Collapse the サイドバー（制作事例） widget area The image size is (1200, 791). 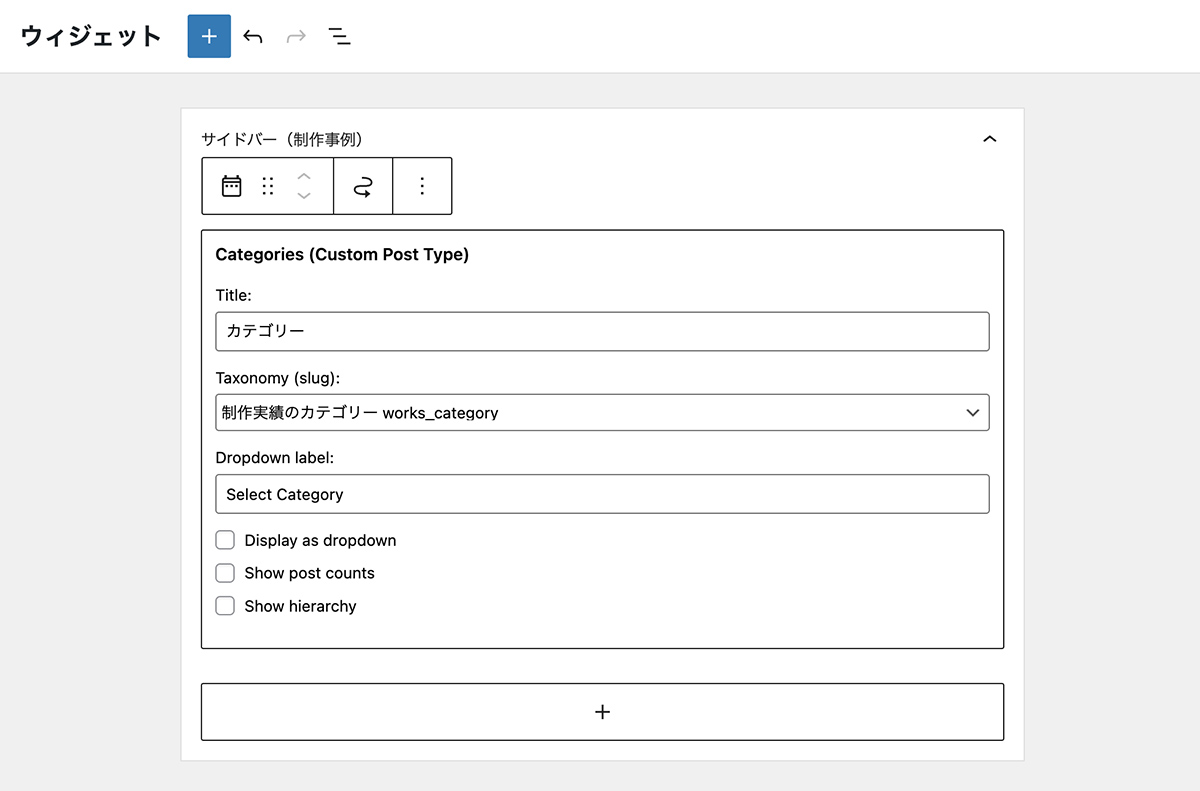pyautogui.click(x=990, y=139)
